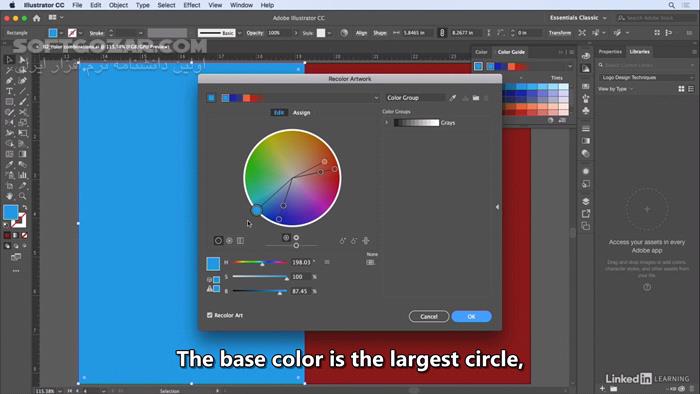
Task: Click the hide color group storage arrow
Action: click(497, 207)
